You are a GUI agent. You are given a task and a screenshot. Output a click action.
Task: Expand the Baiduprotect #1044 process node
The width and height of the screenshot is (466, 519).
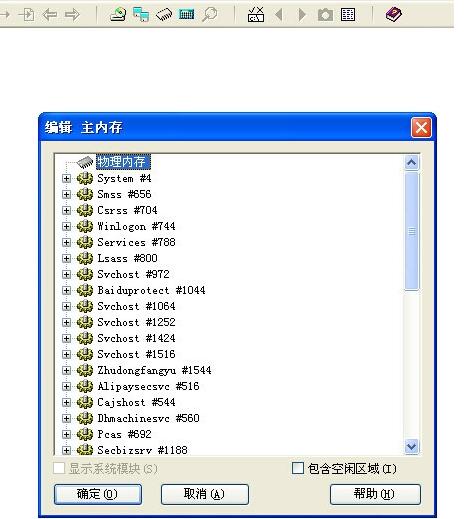point(66,291)
